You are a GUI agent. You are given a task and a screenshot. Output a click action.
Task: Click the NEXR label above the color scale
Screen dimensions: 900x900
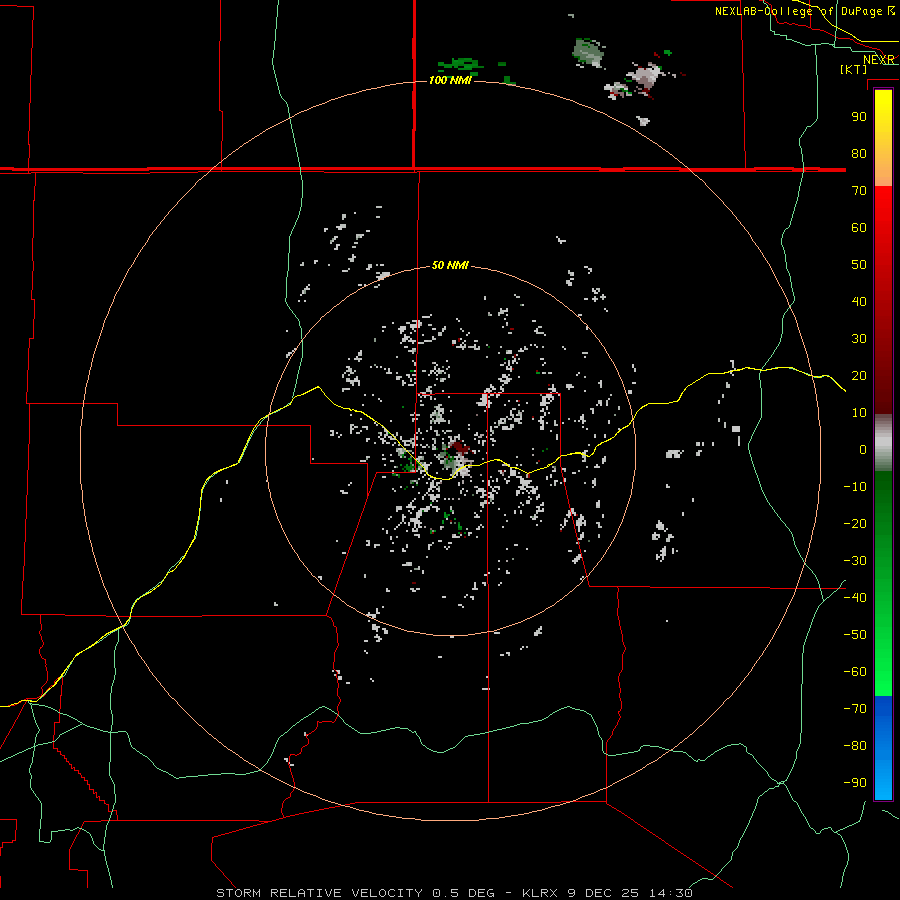(879, 60)
